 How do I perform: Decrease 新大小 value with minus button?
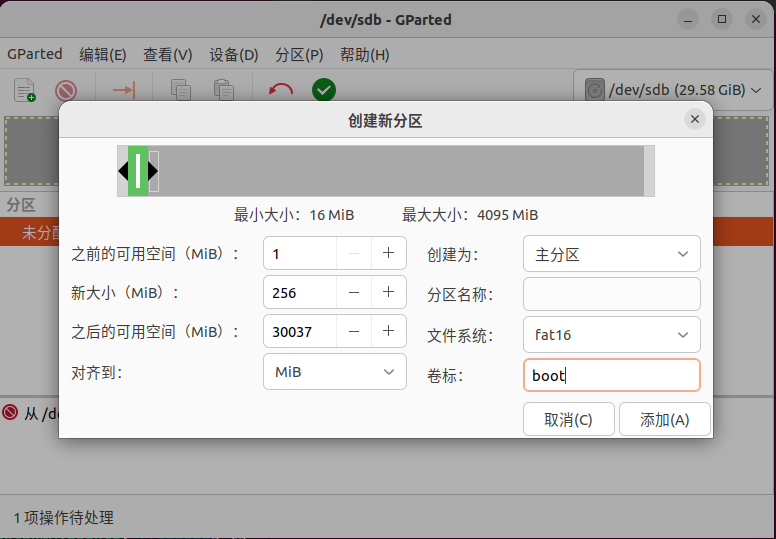(x=354, y=293)
